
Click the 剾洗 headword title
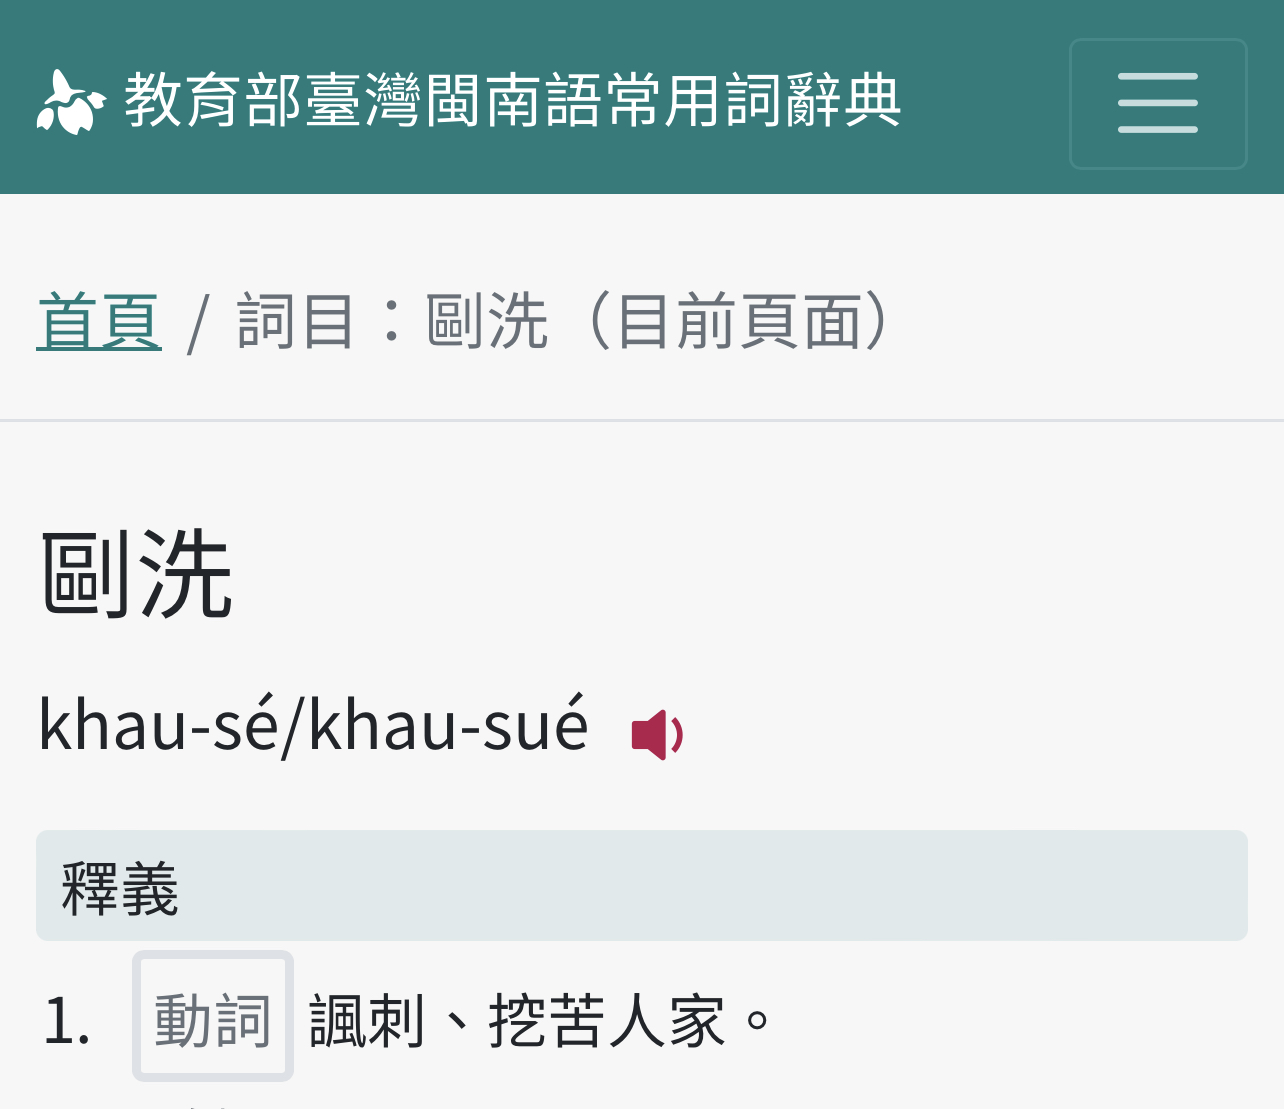136,574
